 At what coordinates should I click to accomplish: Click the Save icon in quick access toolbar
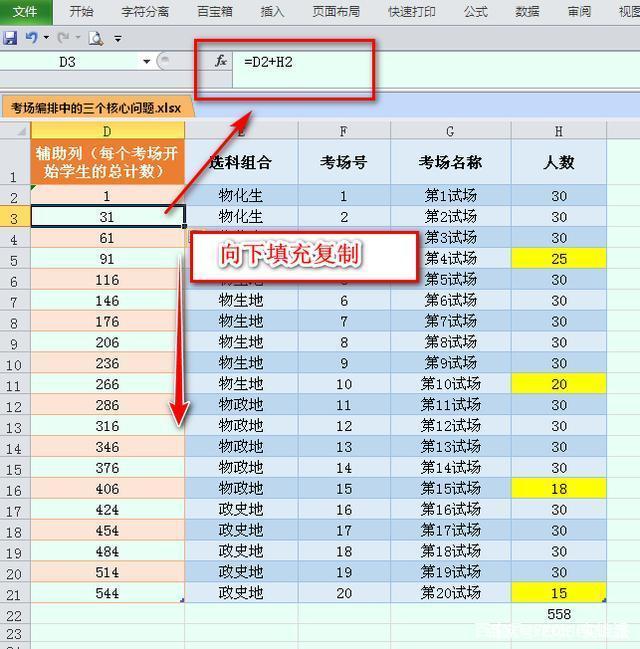click(x=10, y=38)
